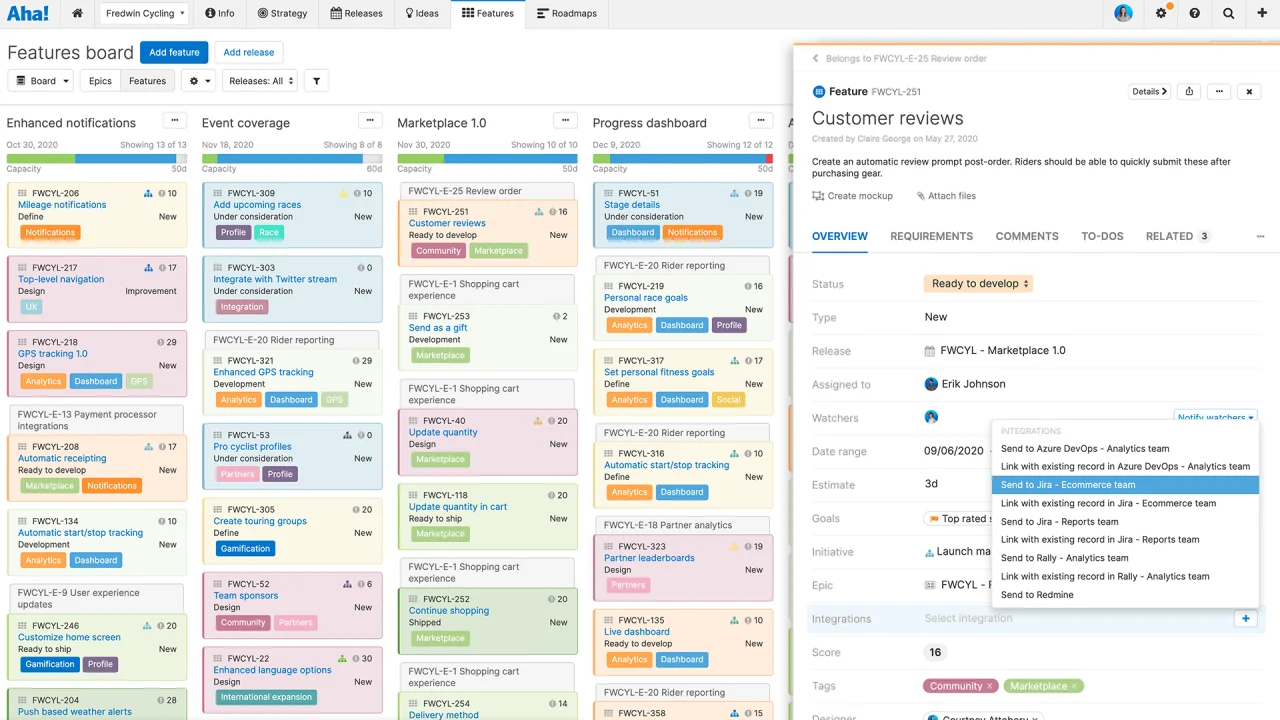
Task: Open the Roadmaps menu
Action: 566,13
